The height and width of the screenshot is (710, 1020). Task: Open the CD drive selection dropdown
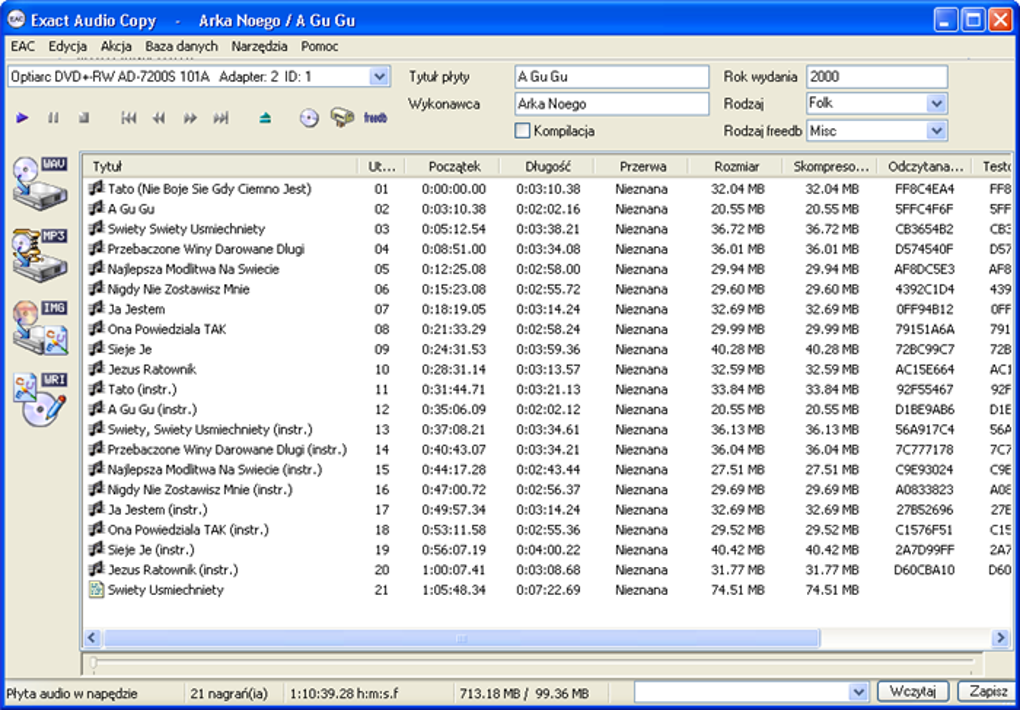pos(379,77)
